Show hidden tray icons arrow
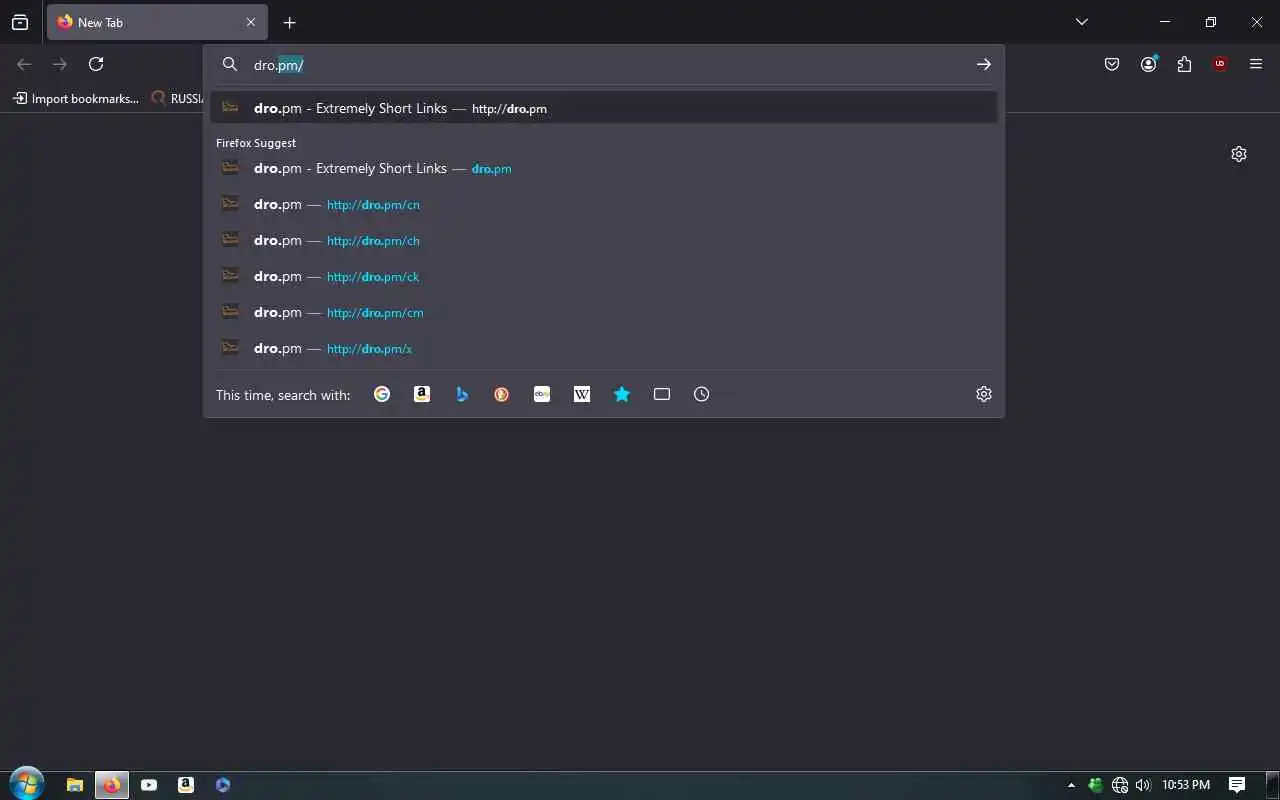Screen dimensions: 1280x800 tap(1072, 785)
